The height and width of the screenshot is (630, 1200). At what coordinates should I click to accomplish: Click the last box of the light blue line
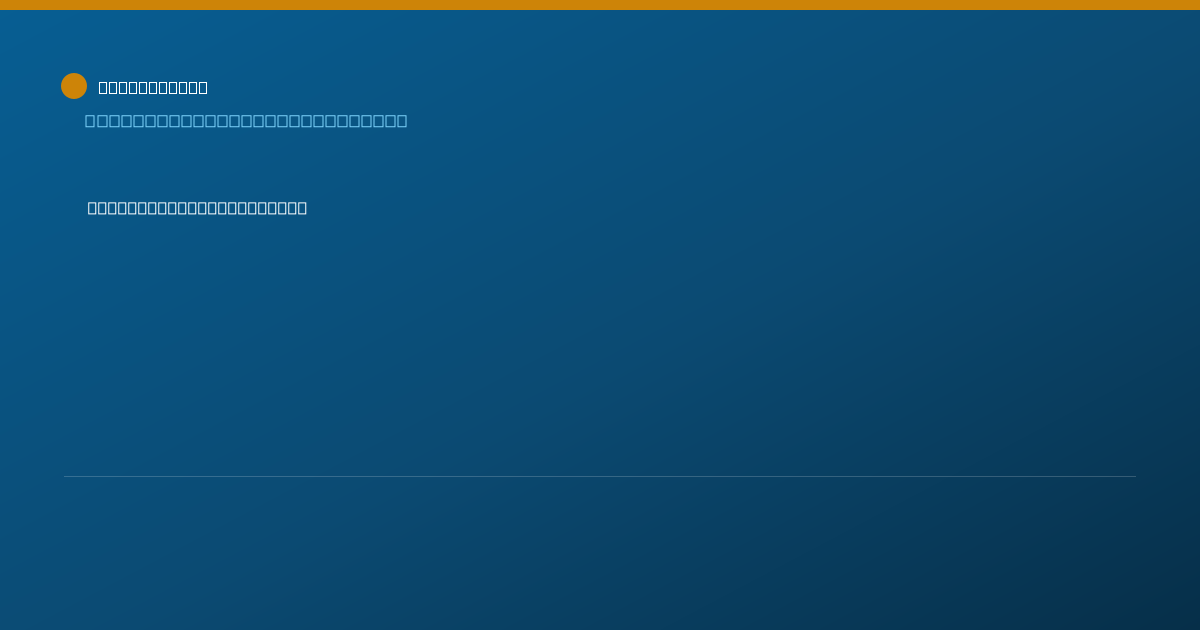[402, 121]
